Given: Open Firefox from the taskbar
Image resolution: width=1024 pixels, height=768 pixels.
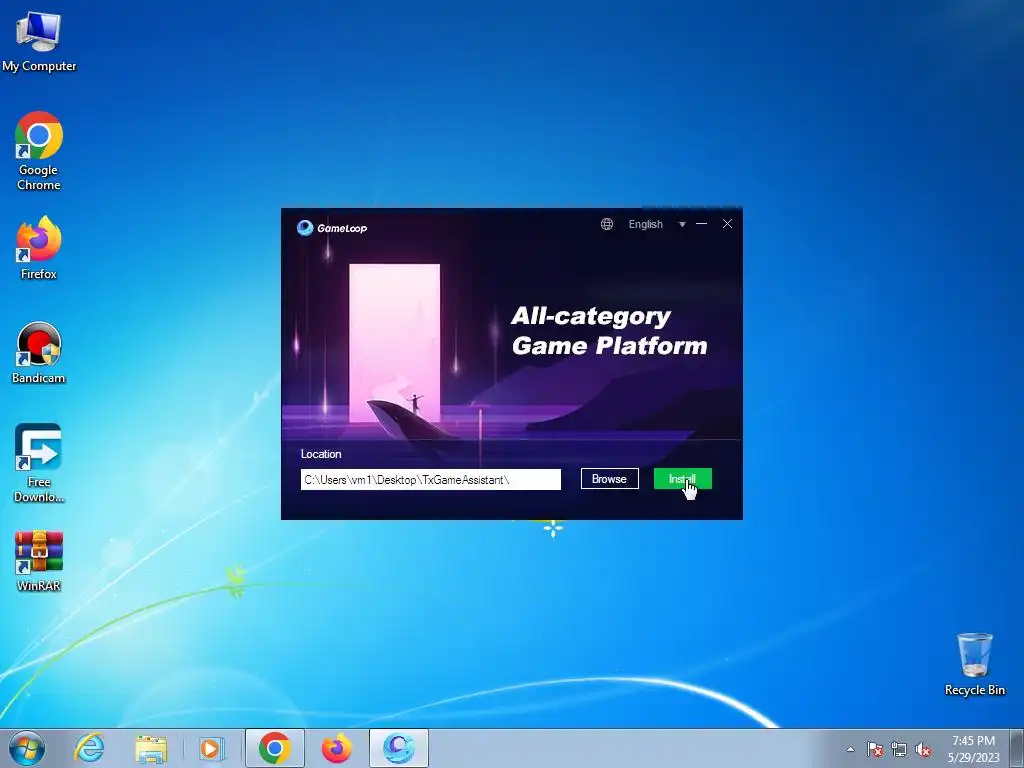Looking at the screenshot, I should (337, 748).
